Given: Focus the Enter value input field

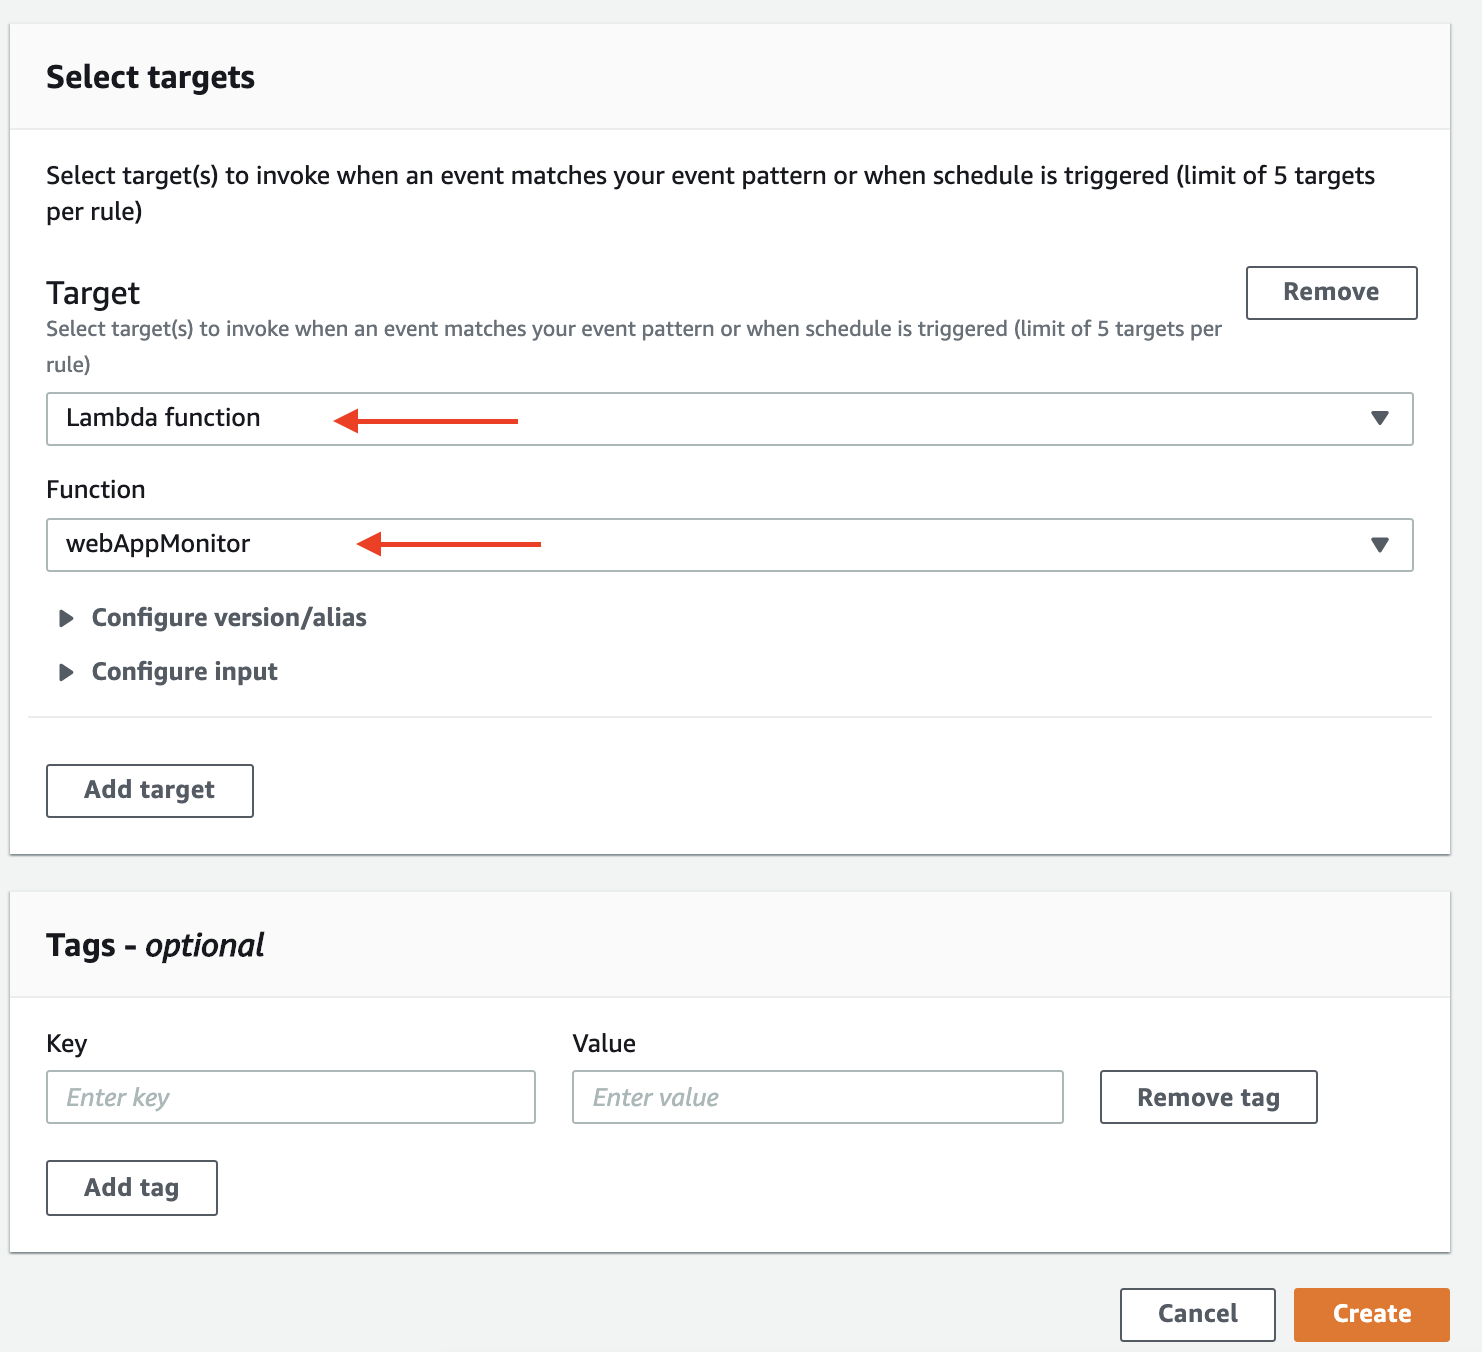Looking at the screenshot, I should click(x=816, y=1097).
